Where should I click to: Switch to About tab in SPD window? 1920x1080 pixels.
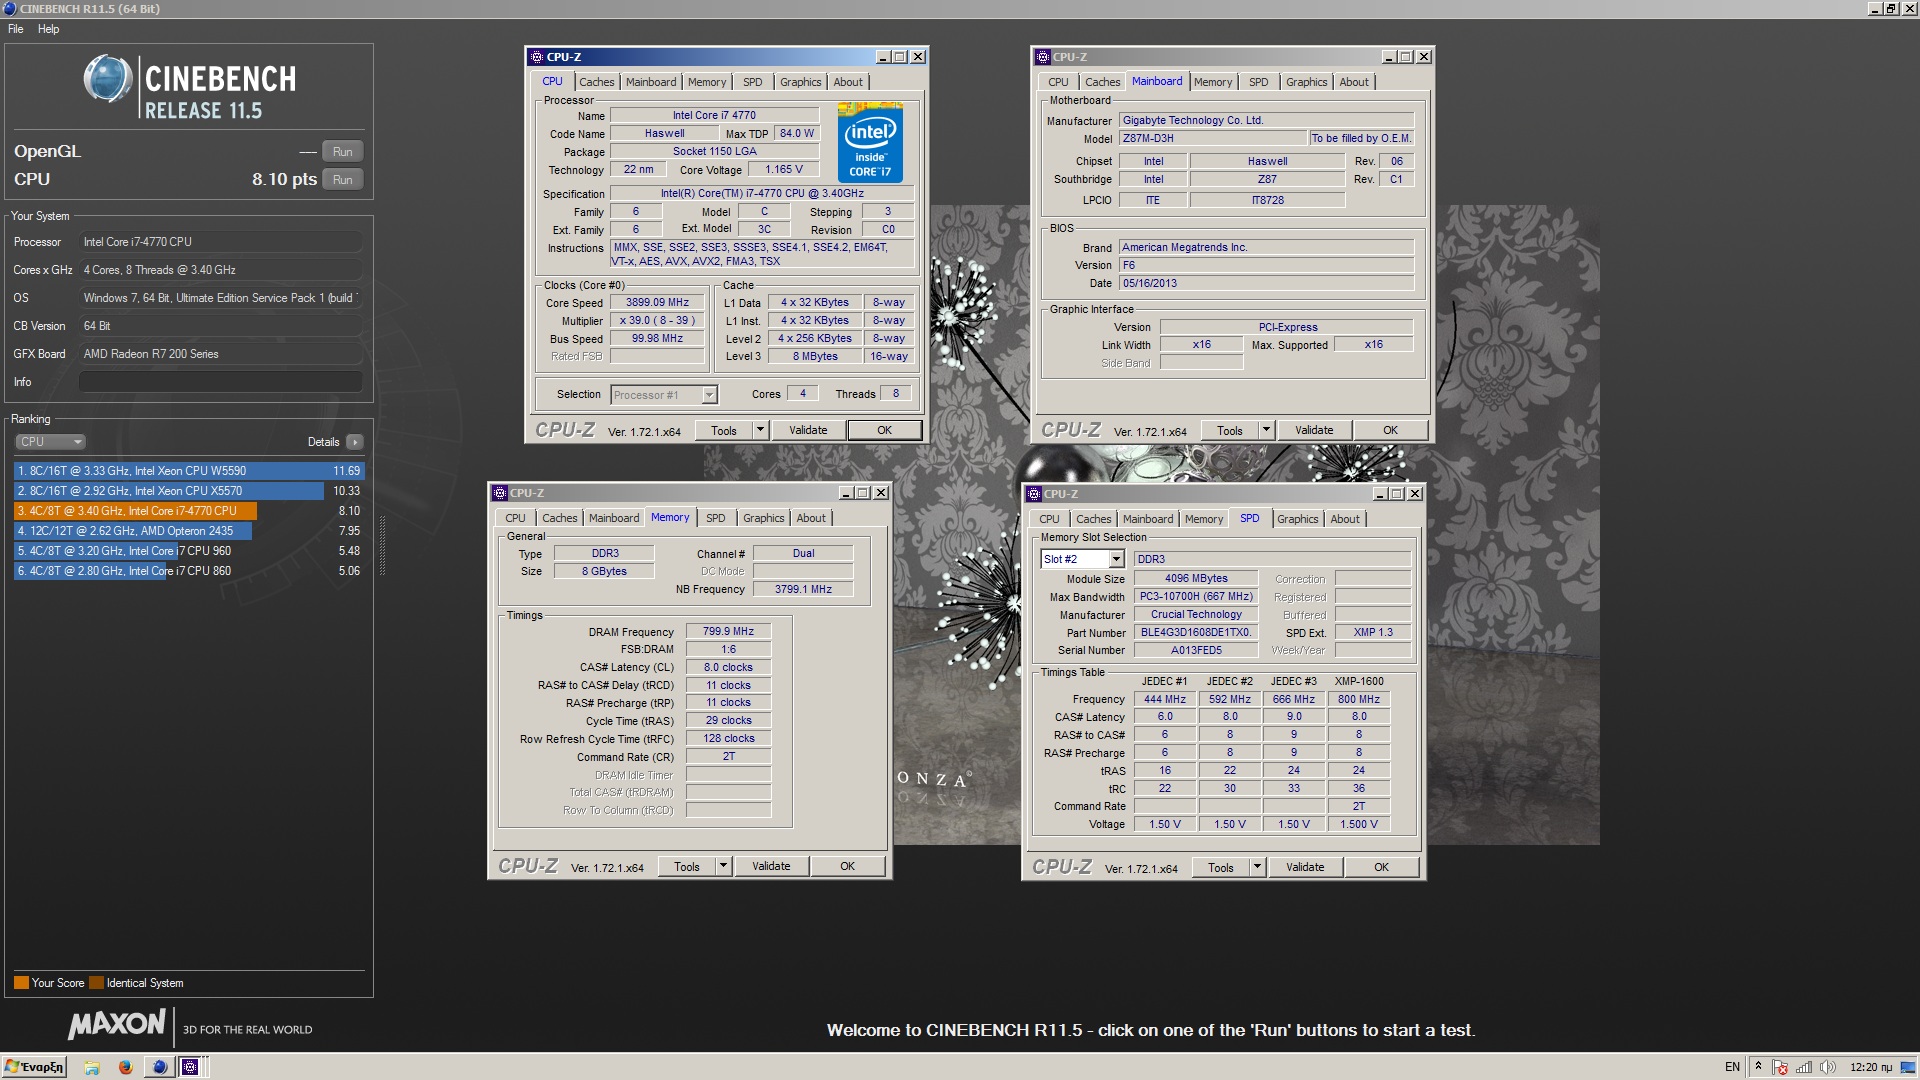pyautogui.click(x=1345, y=519)
